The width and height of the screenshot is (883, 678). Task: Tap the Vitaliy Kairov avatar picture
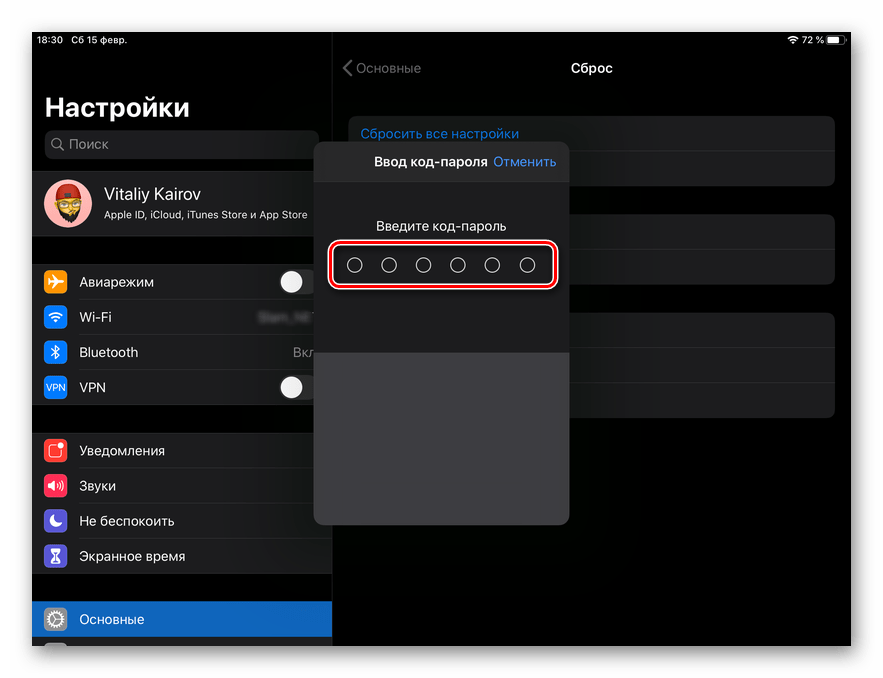click(68, 203)
